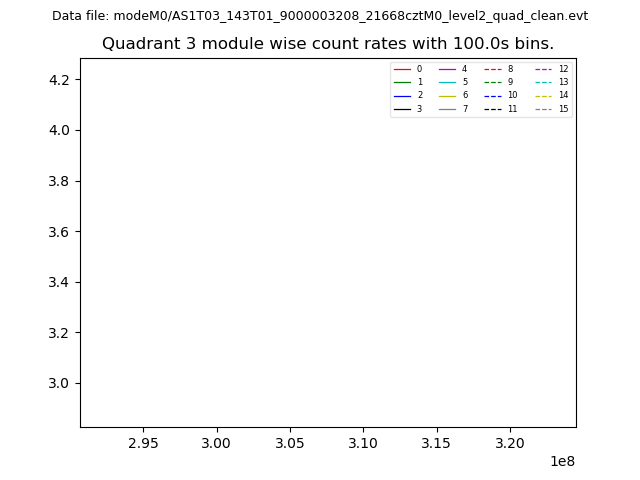This screenshot has width=640, height=480.
Task: Click the data file path text at top
Action: click(320, 16)
